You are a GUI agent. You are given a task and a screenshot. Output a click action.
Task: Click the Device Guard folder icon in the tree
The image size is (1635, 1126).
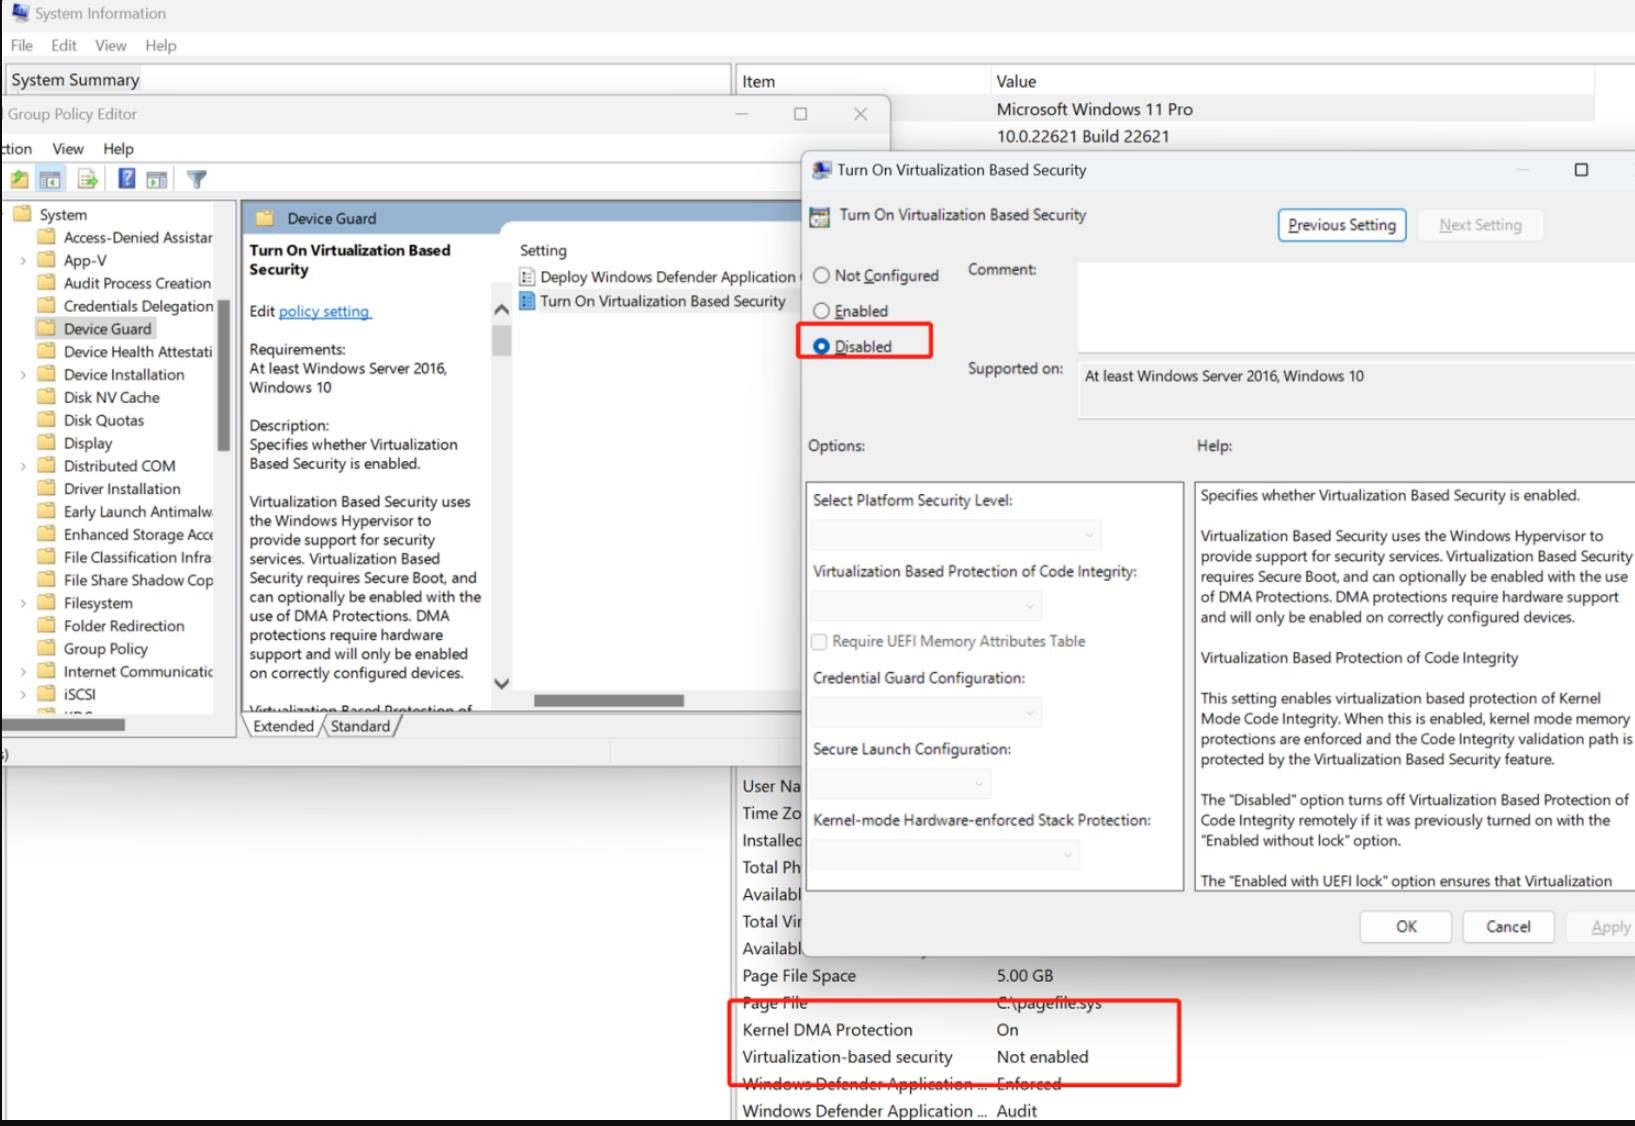(x=46, y=328)
